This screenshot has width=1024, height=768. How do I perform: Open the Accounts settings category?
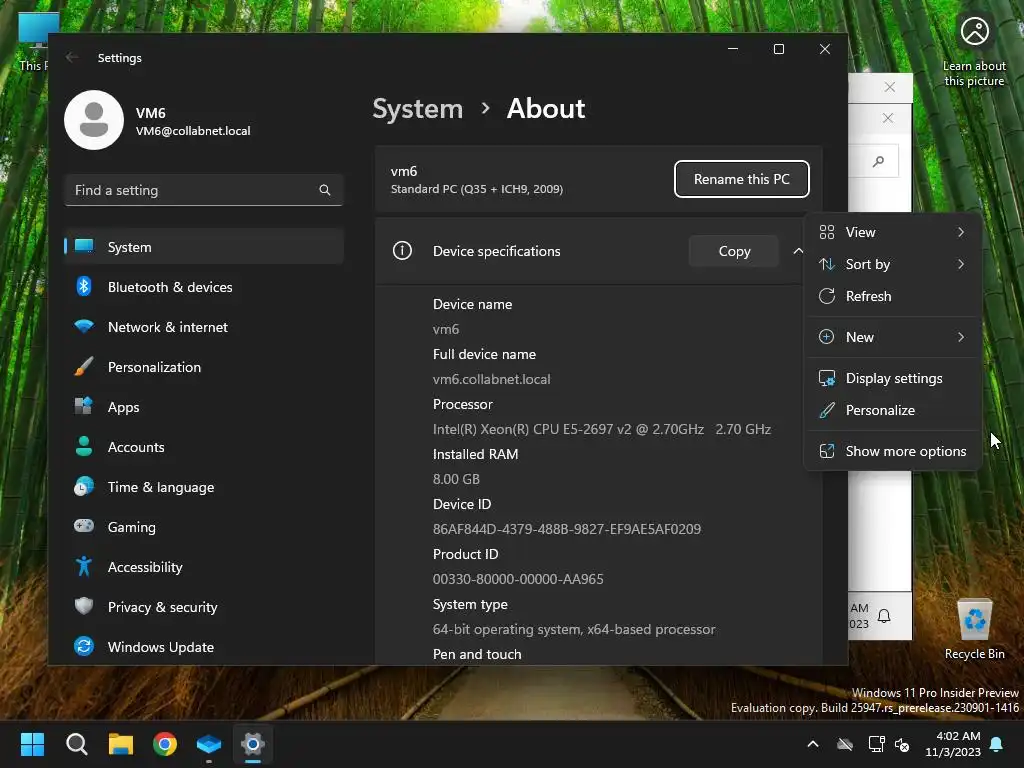point(204,447)
